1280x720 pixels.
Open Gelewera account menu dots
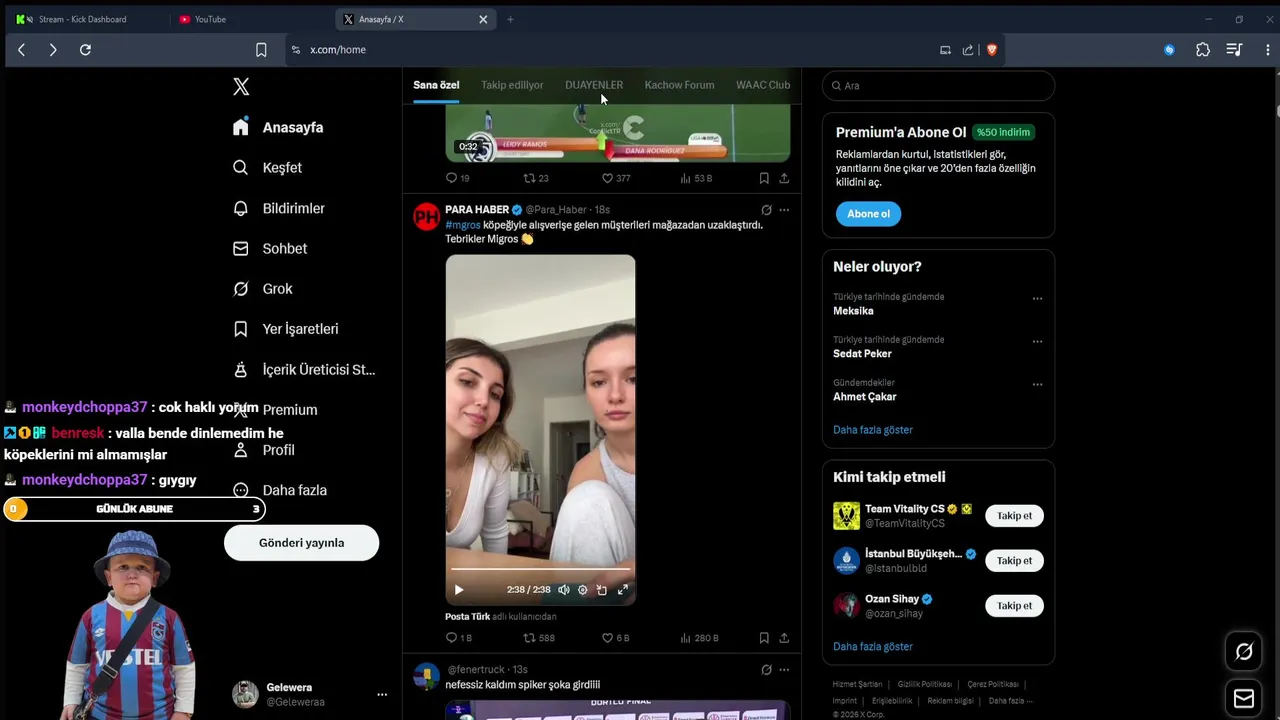(381, 694)
